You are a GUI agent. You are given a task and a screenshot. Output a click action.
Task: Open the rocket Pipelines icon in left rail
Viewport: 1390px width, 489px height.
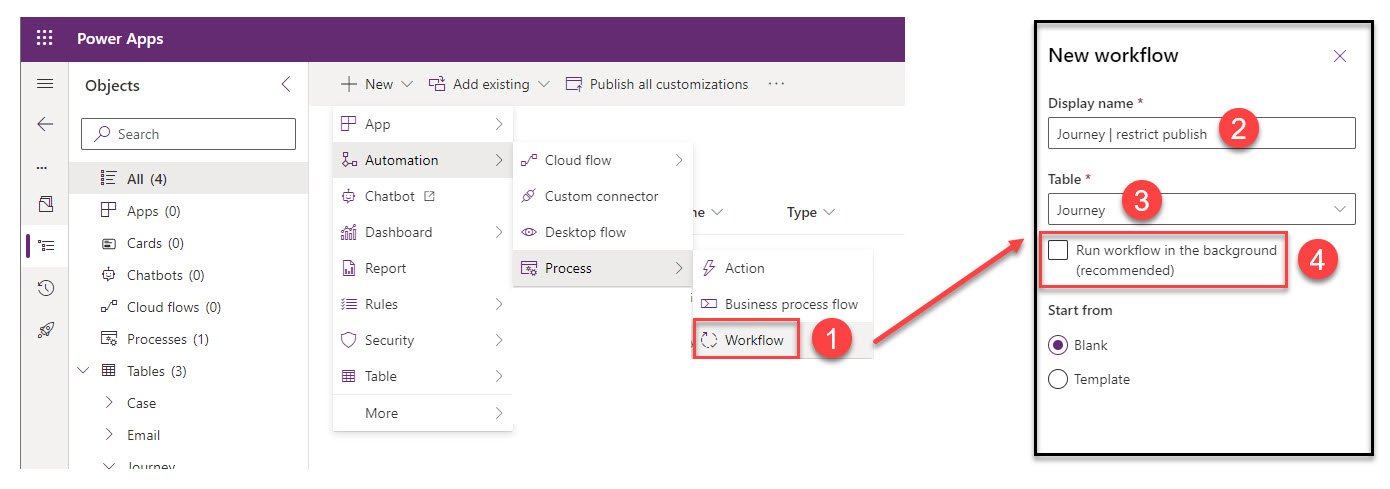point(45,329)
